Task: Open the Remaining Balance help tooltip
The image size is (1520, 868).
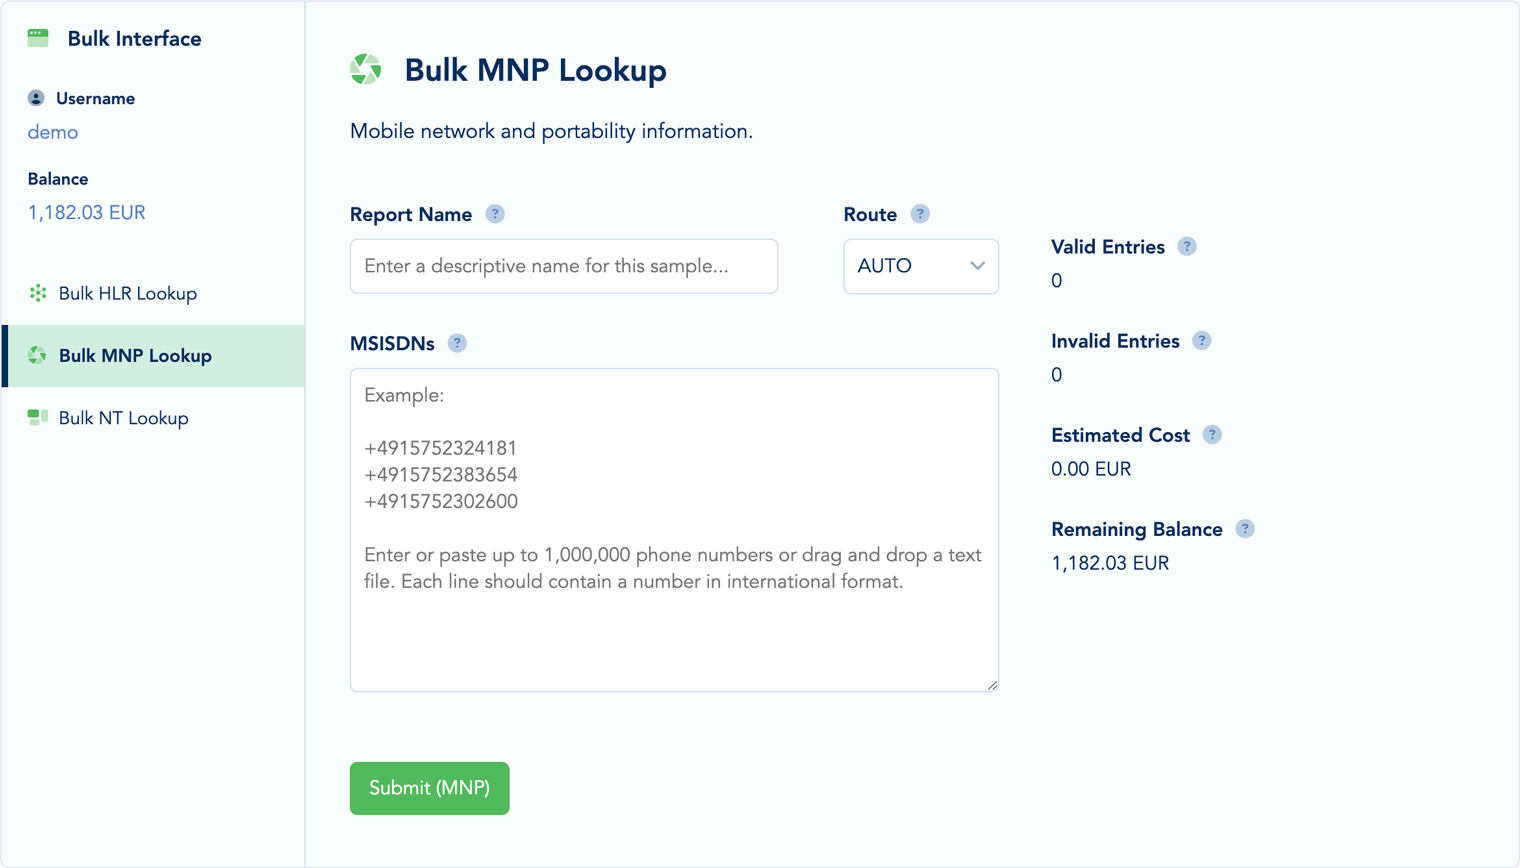Action: tap(1245, 528)
